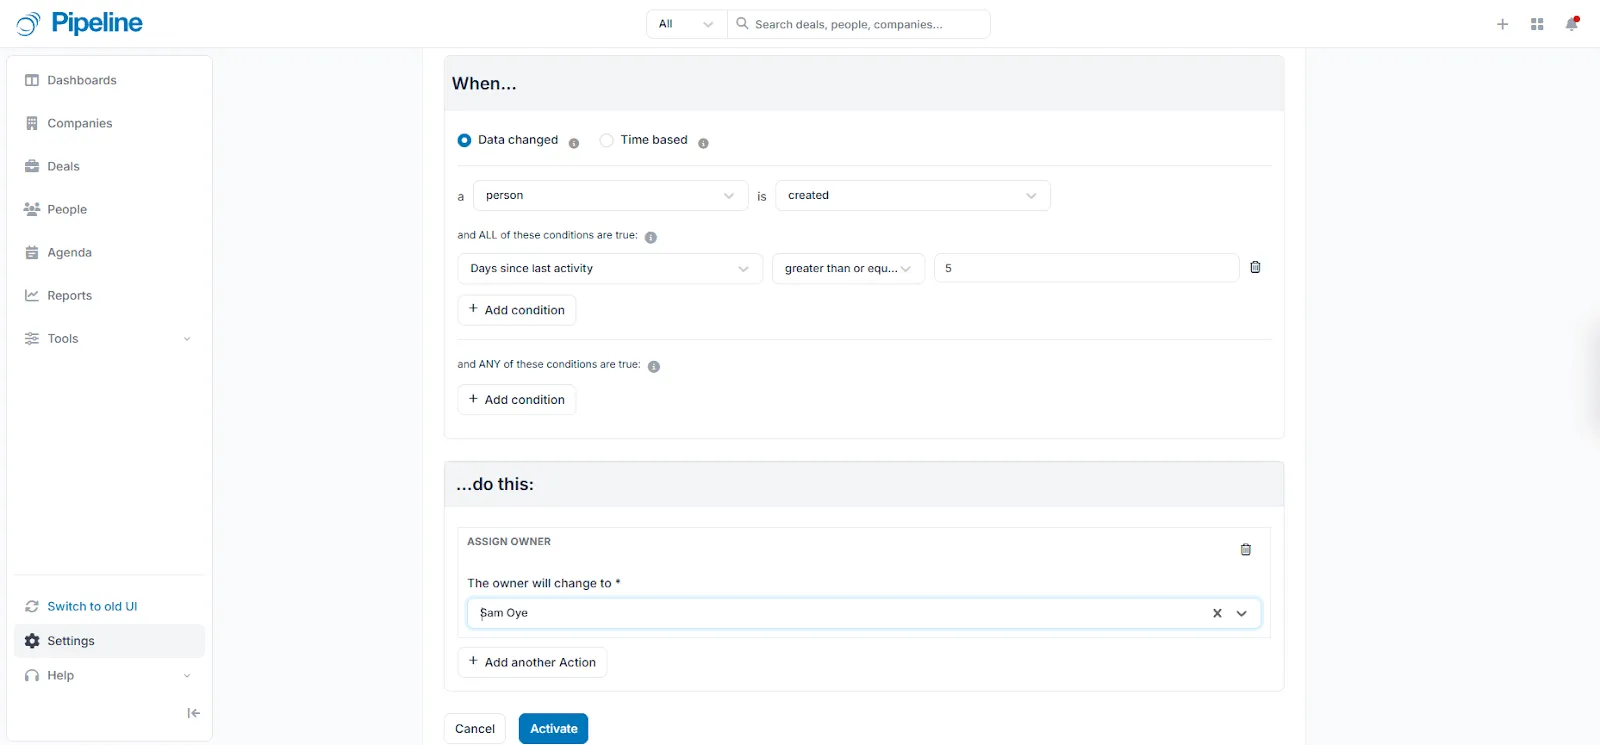Delete the Assign Owner action

pyautogui.click(x=1246, y=549)
